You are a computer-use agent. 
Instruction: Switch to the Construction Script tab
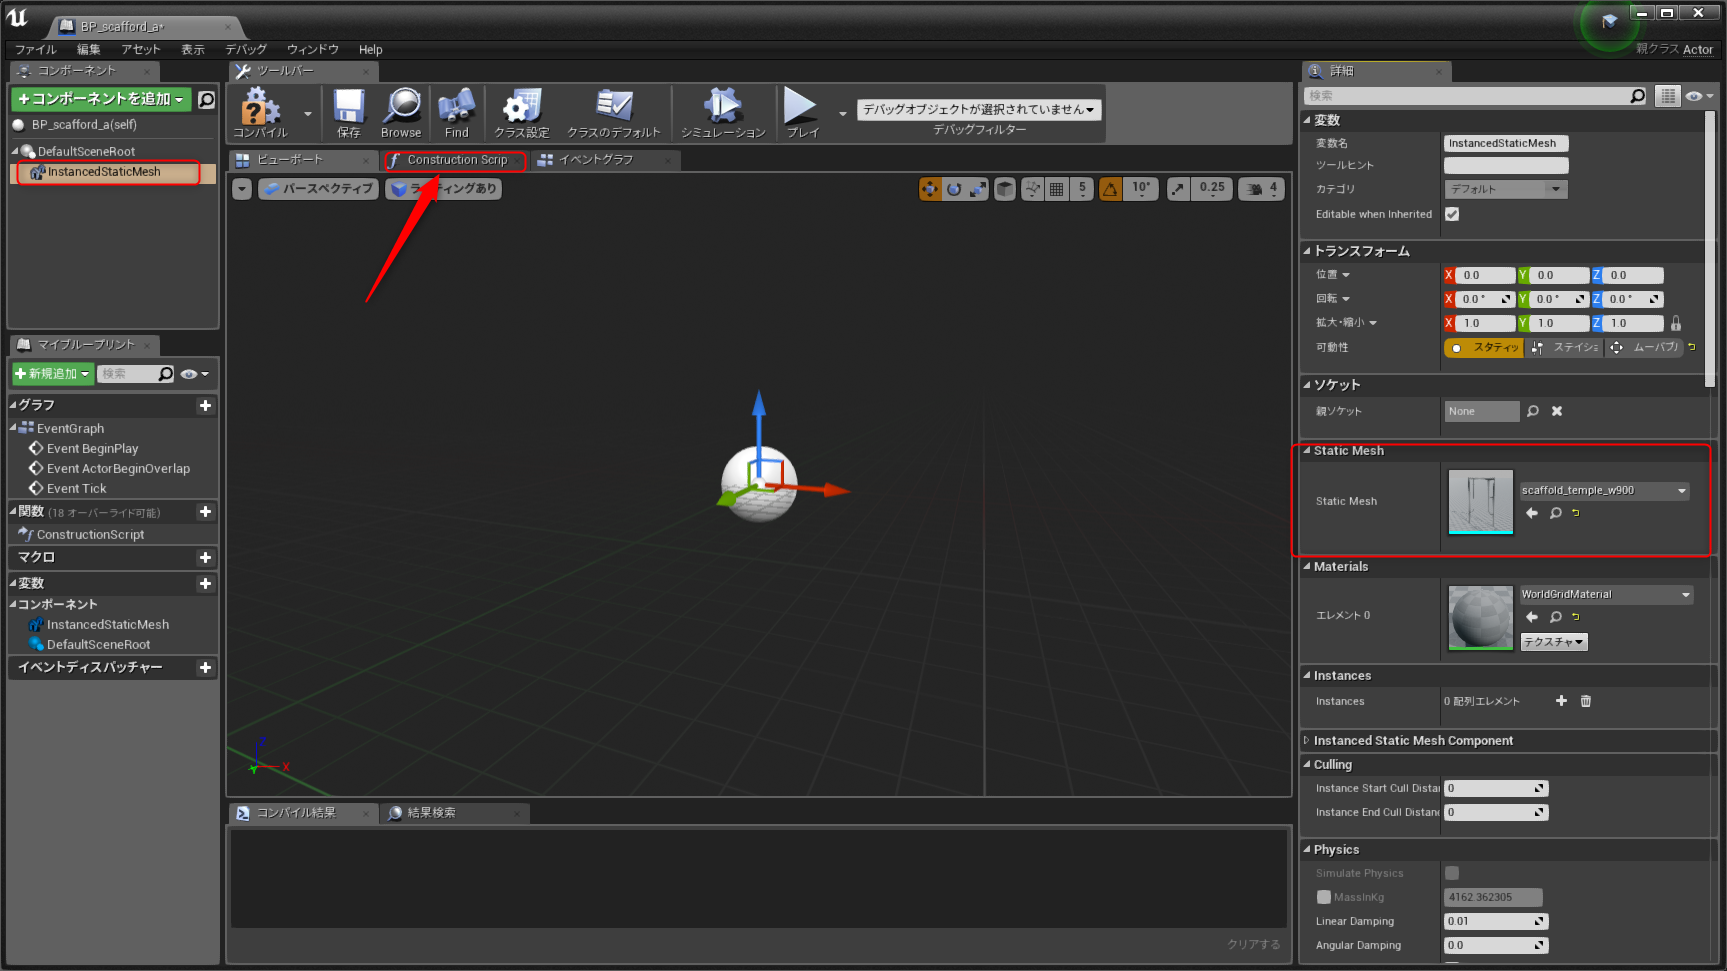455,160
